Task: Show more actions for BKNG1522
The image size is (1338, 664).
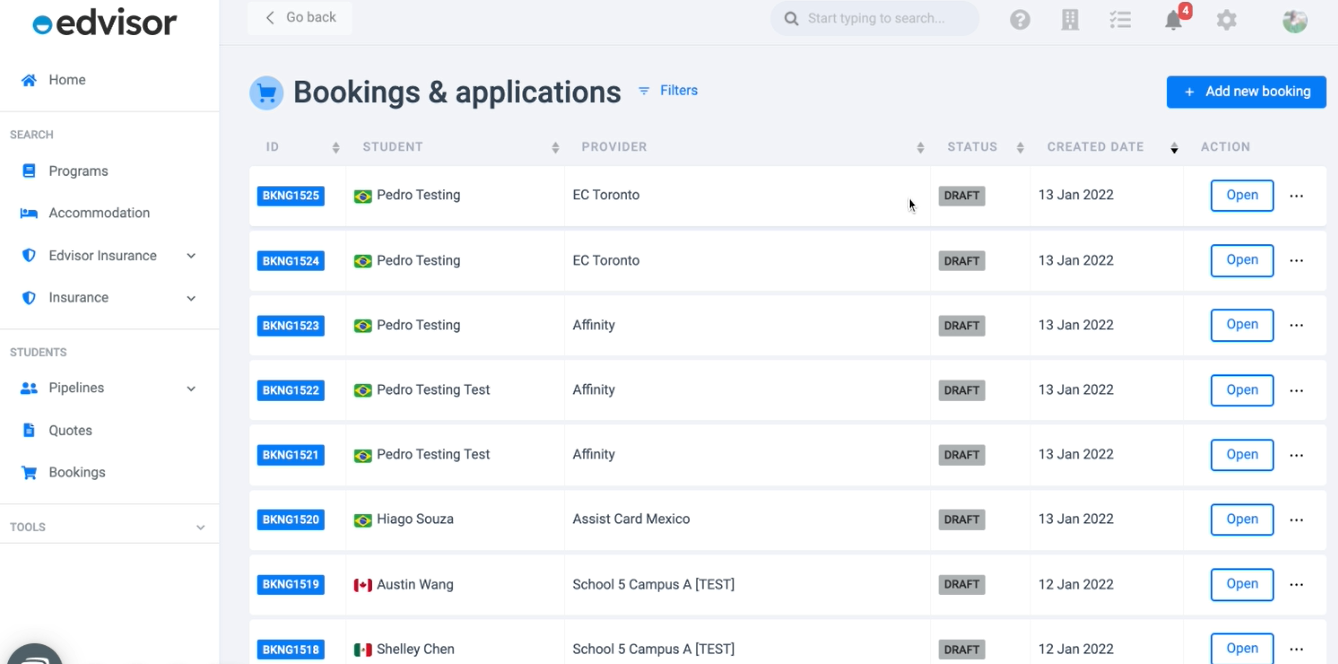Action: click(1297, 390)
